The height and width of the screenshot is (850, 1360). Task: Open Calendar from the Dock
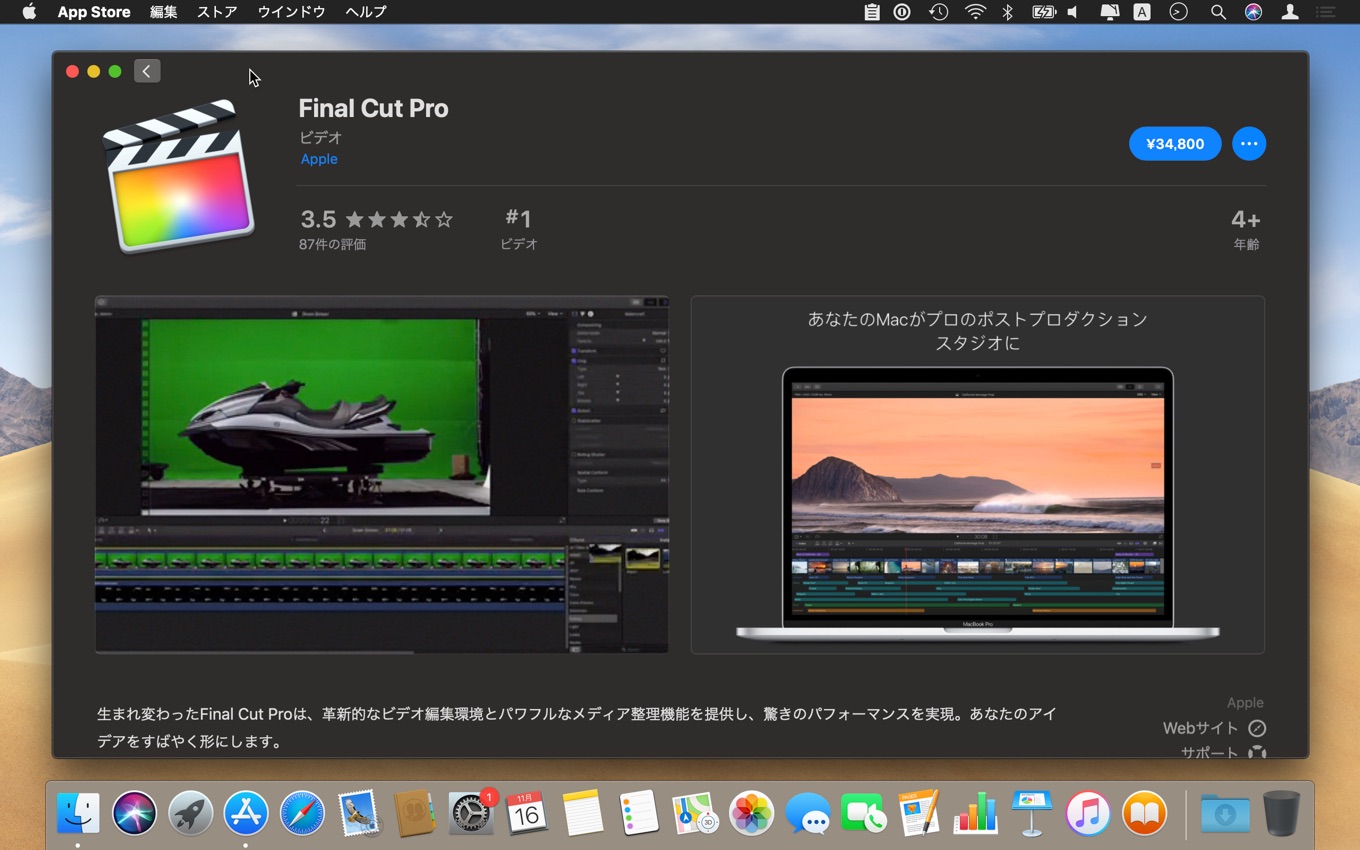click(x=526, y=813)
